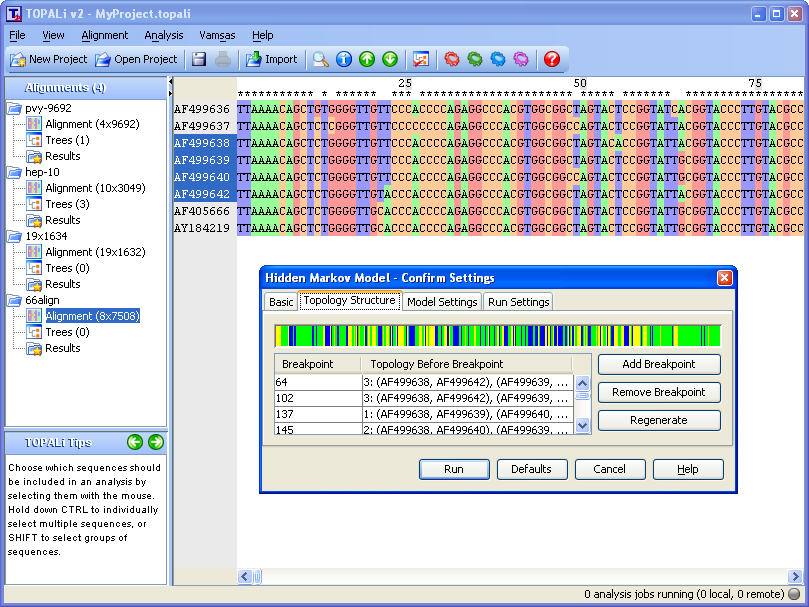Cancel the Hidden Markov Model dialog
Screen dimensions: 809x607
point(609,469)
